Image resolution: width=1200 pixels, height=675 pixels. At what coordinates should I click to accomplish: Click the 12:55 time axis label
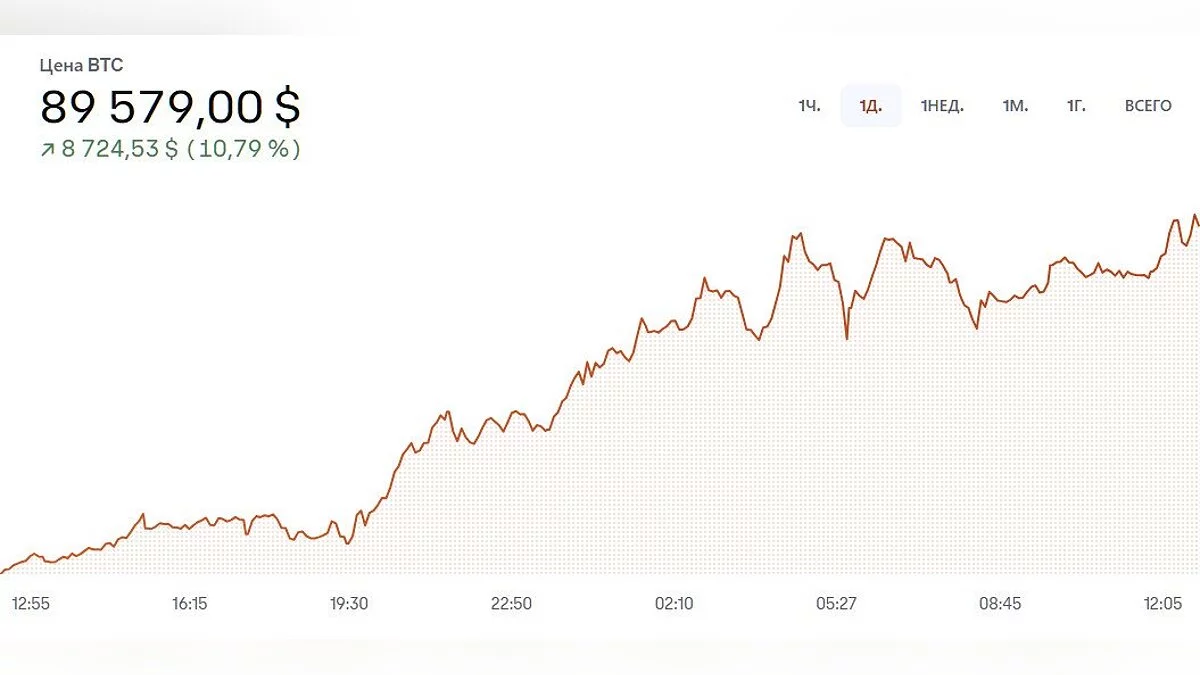30,603
